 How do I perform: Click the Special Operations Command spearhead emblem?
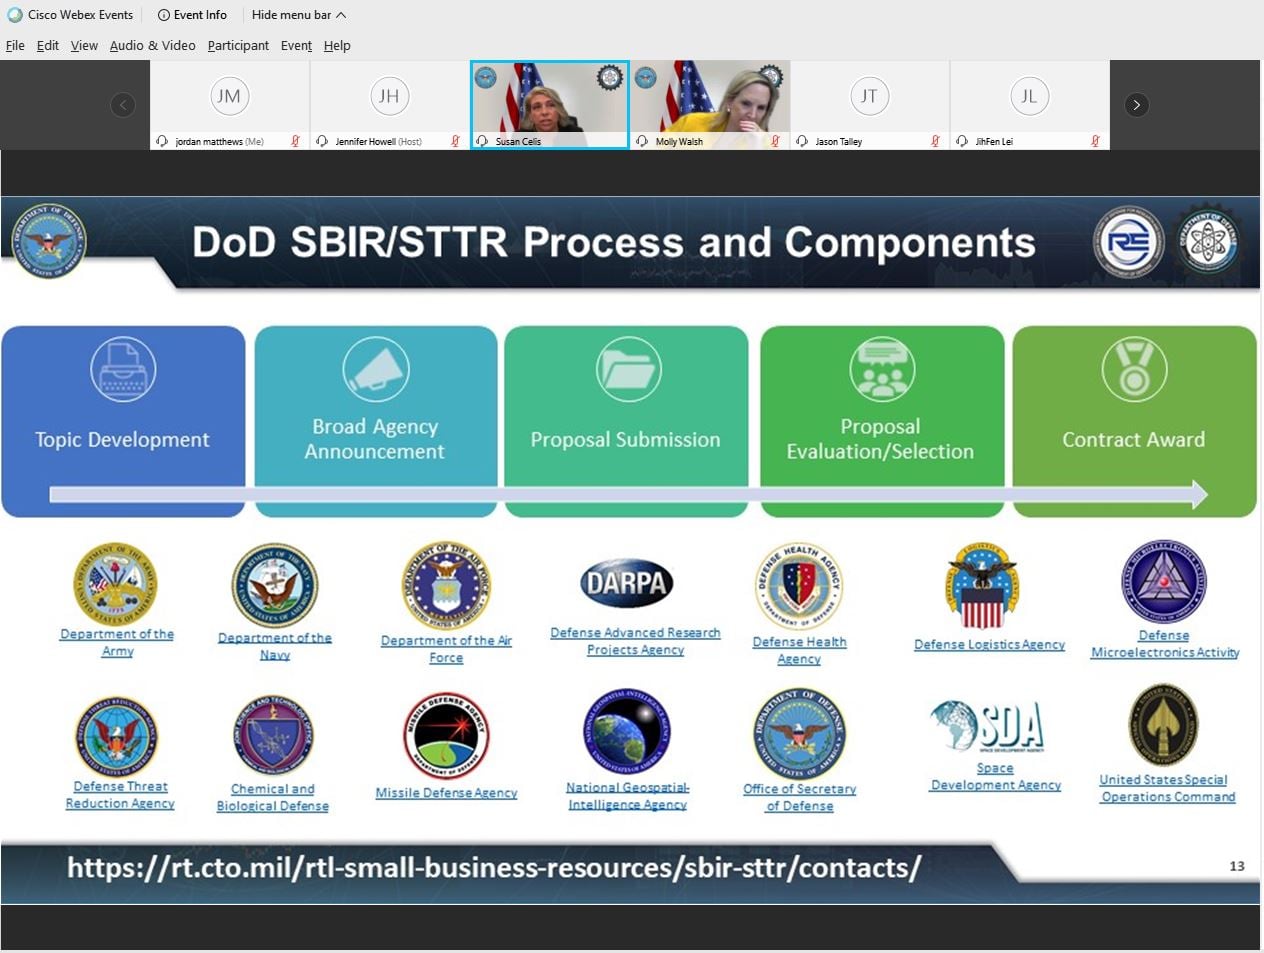[1163, 726]
